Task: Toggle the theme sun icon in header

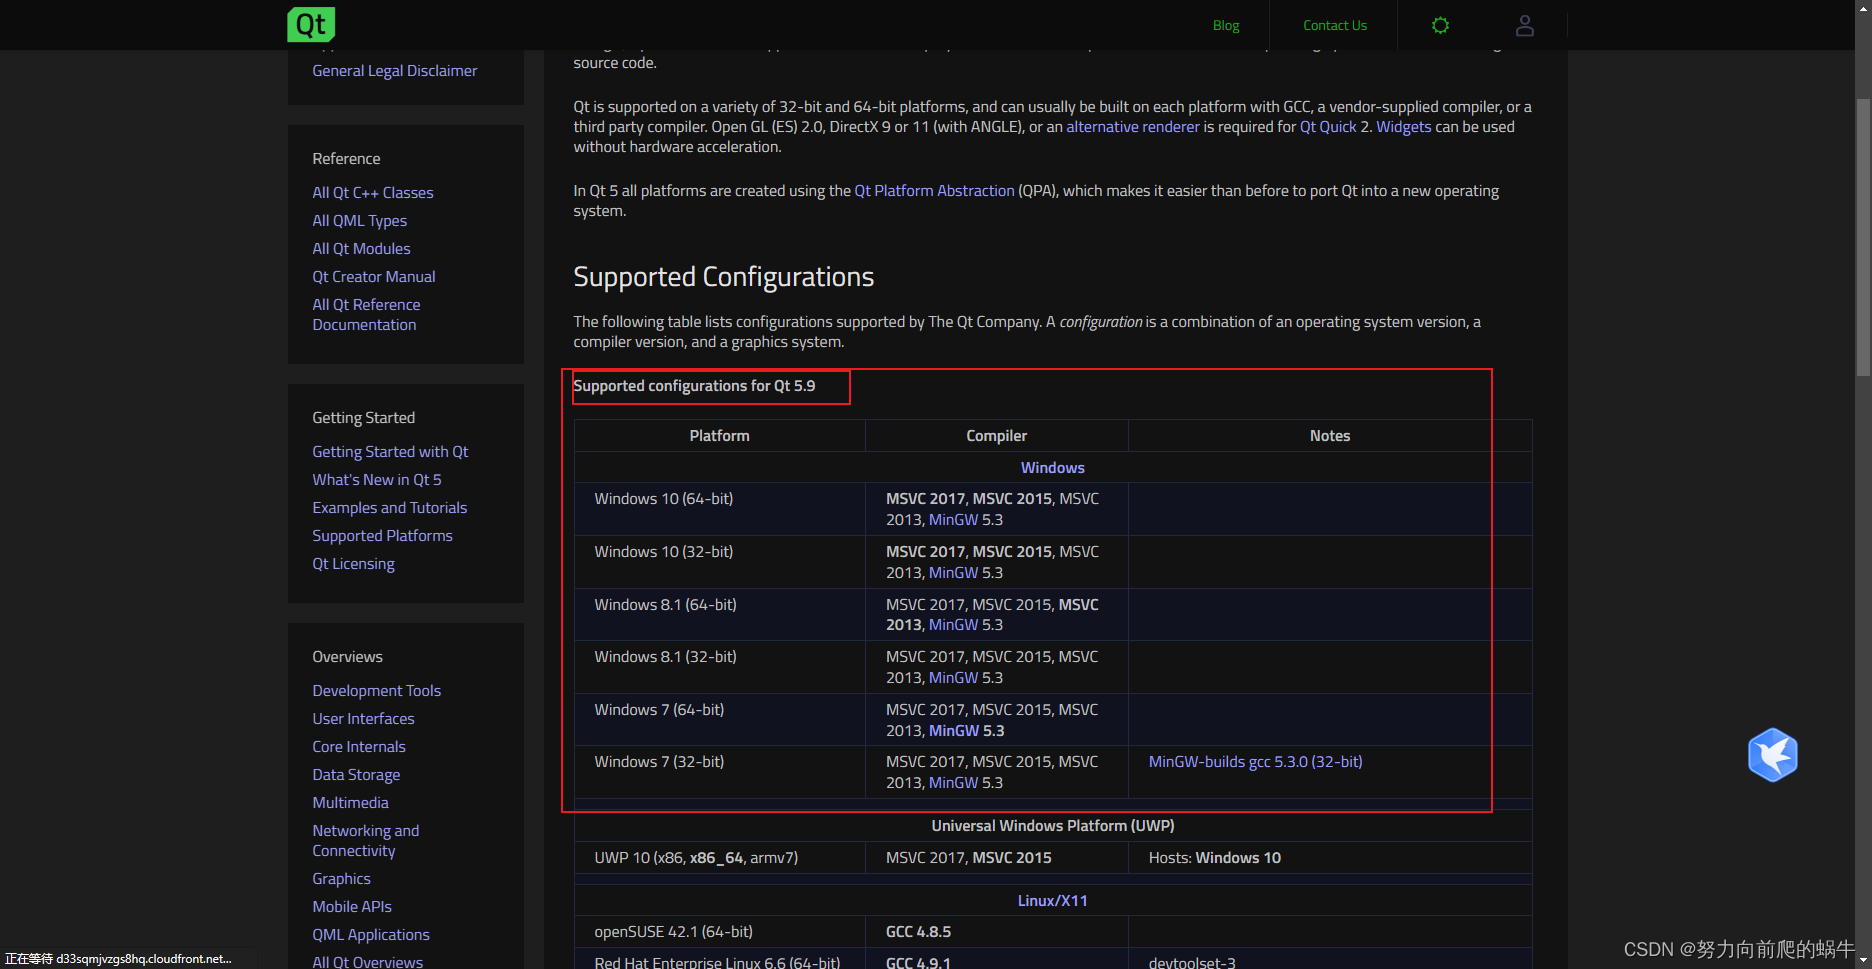Action: tap(1440, 25)
